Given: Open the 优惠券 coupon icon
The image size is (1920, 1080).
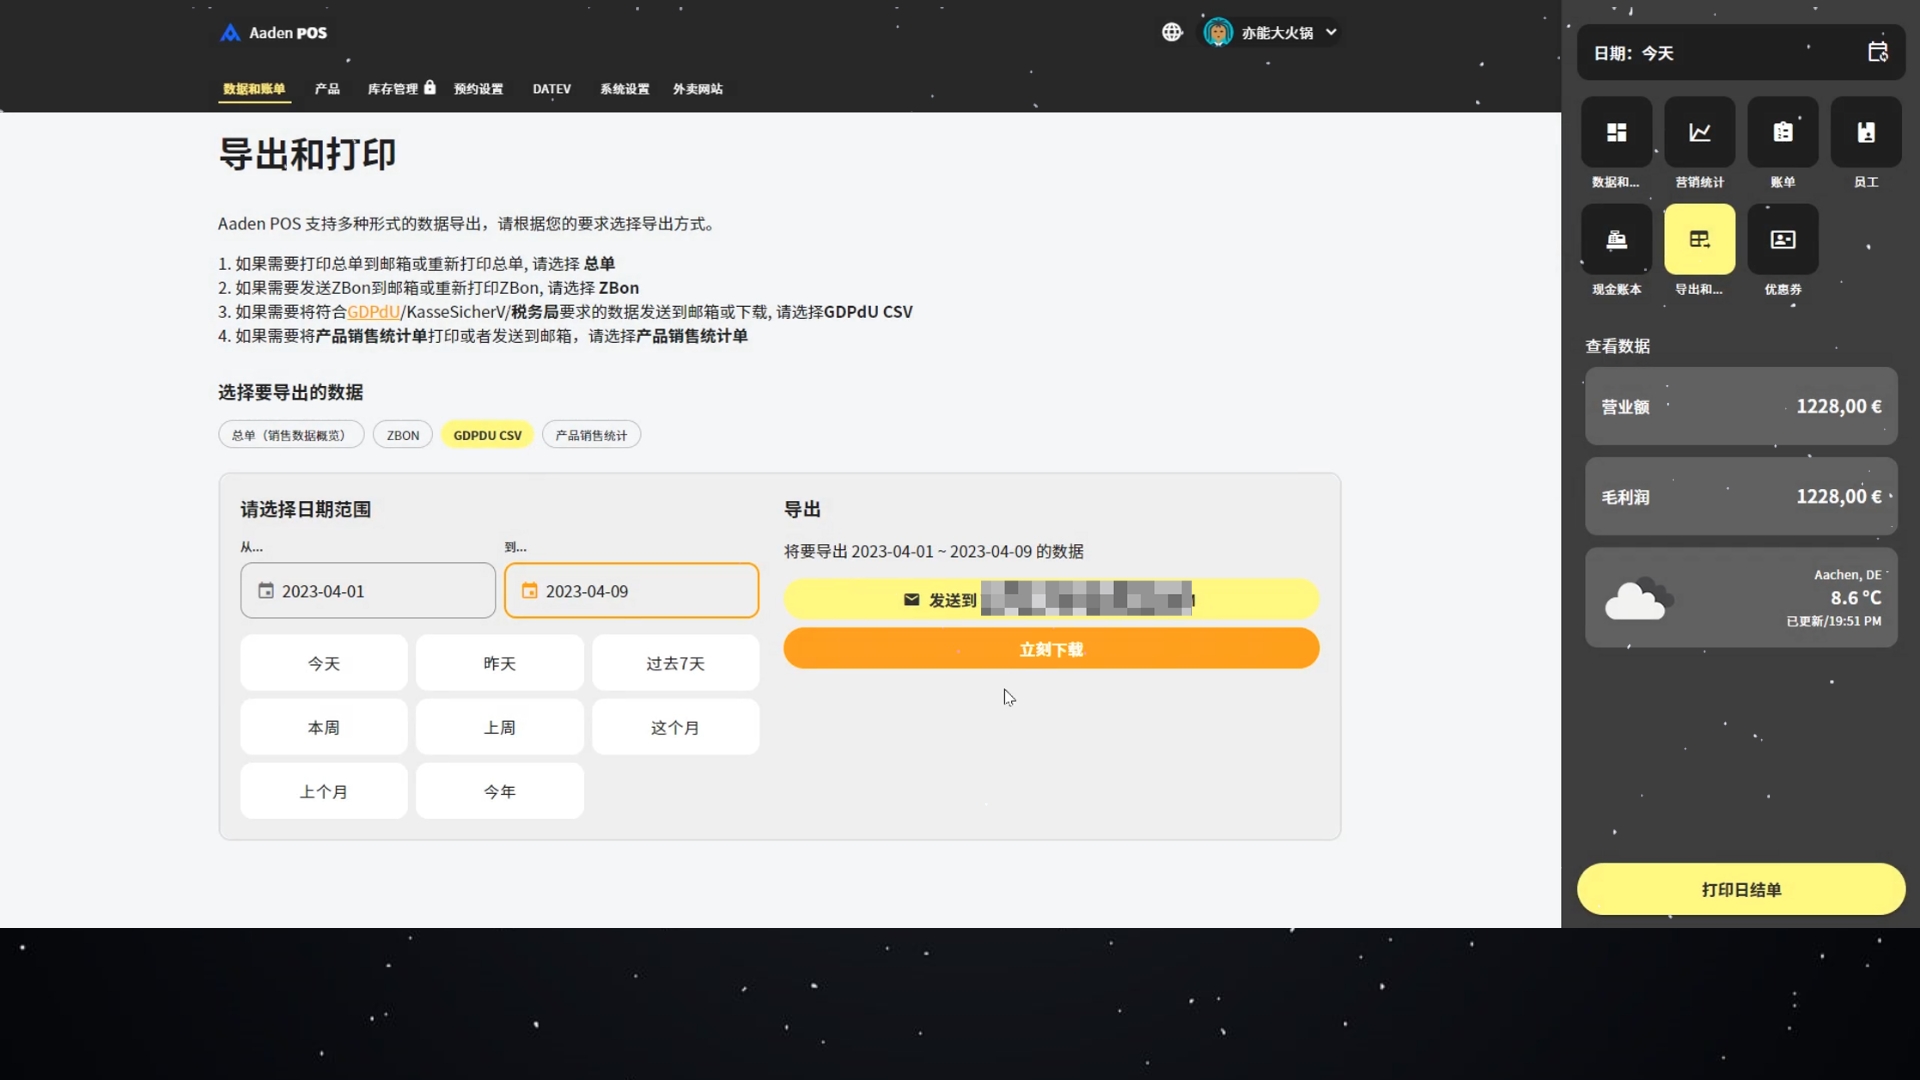Looking at the screenshot, I should click(x=1782, y=240).
